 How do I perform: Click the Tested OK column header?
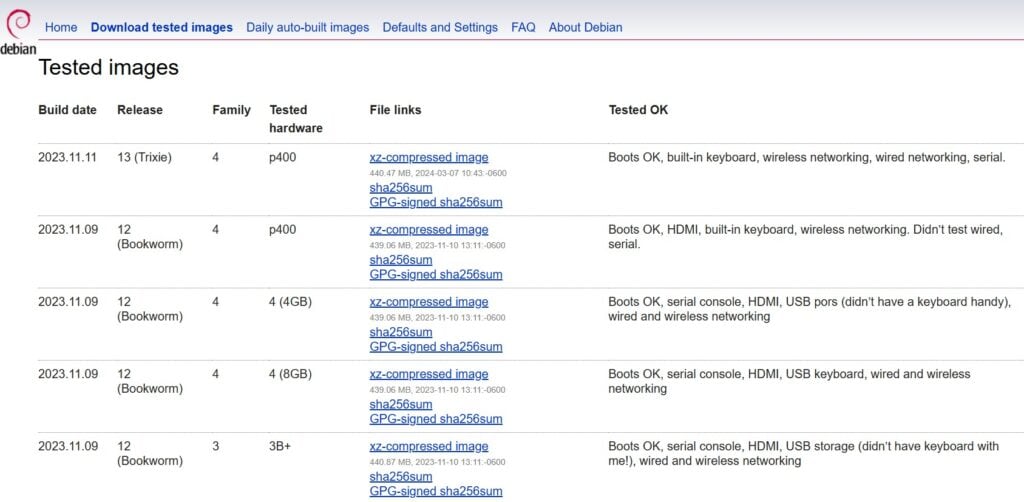(638, 110)
